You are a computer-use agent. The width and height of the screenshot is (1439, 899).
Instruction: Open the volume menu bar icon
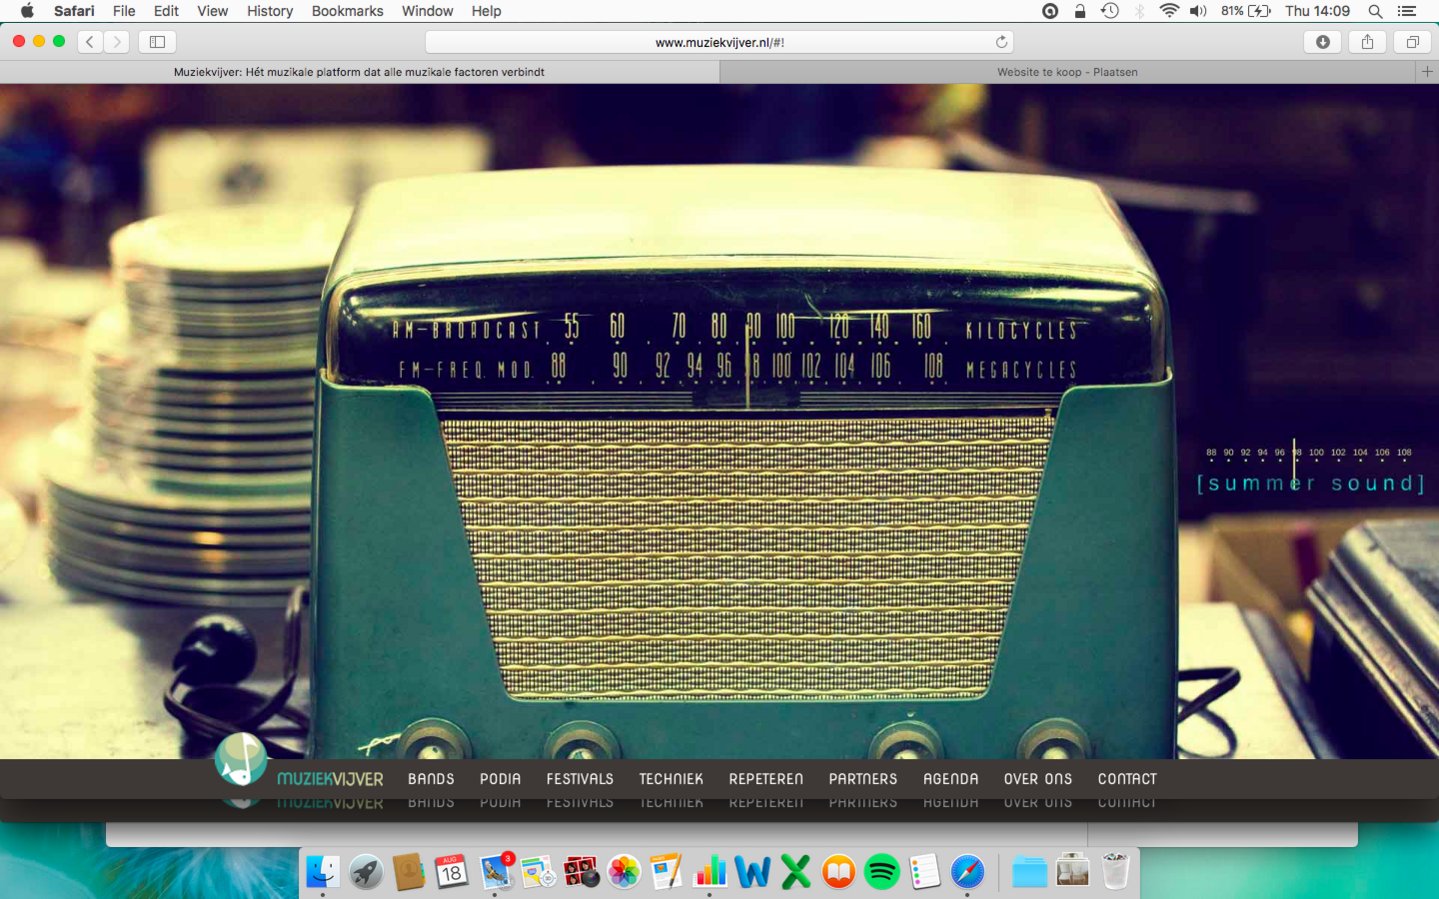(1198, 11)
